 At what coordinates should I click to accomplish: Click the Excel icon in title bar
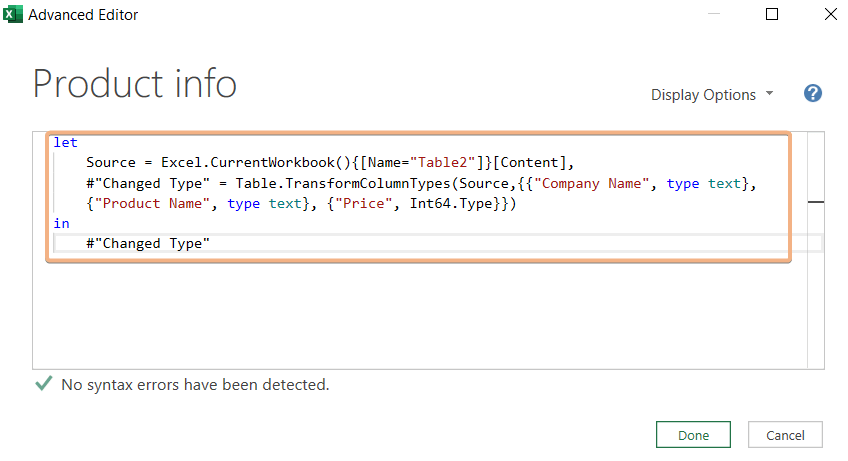14,15
